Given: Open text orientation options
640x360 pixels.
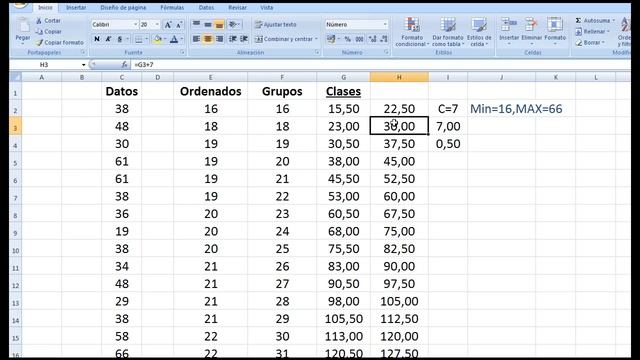Looking at the screenshot, I should click(x=234, y=24).
